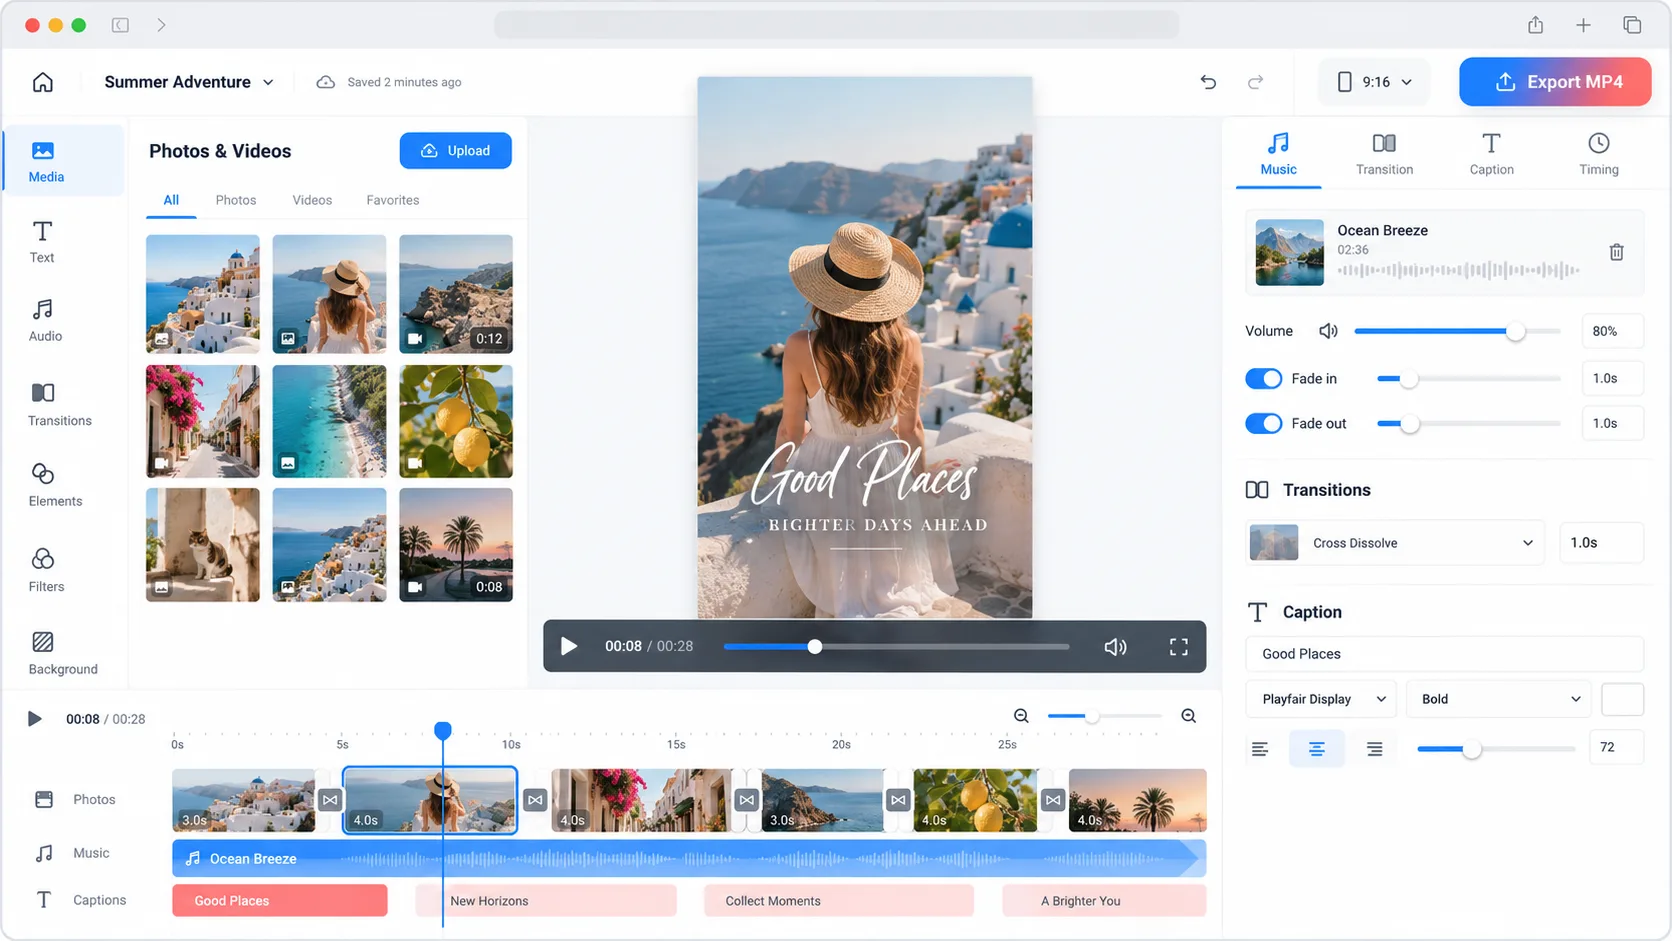Open the Transitions sidebar panel
1672x941 pixels.
60,404
